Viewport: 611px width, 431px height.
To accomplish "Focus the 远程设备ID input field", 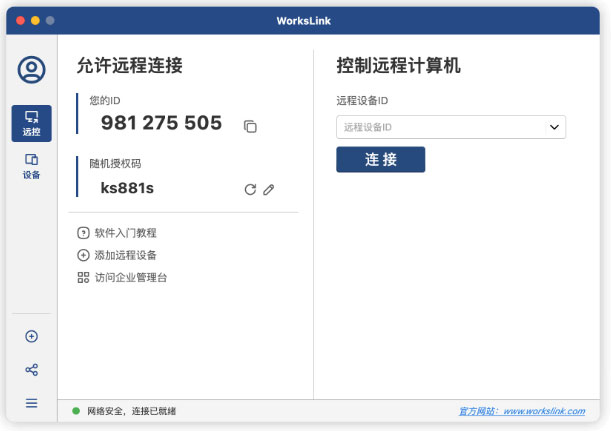I will 451,127.
